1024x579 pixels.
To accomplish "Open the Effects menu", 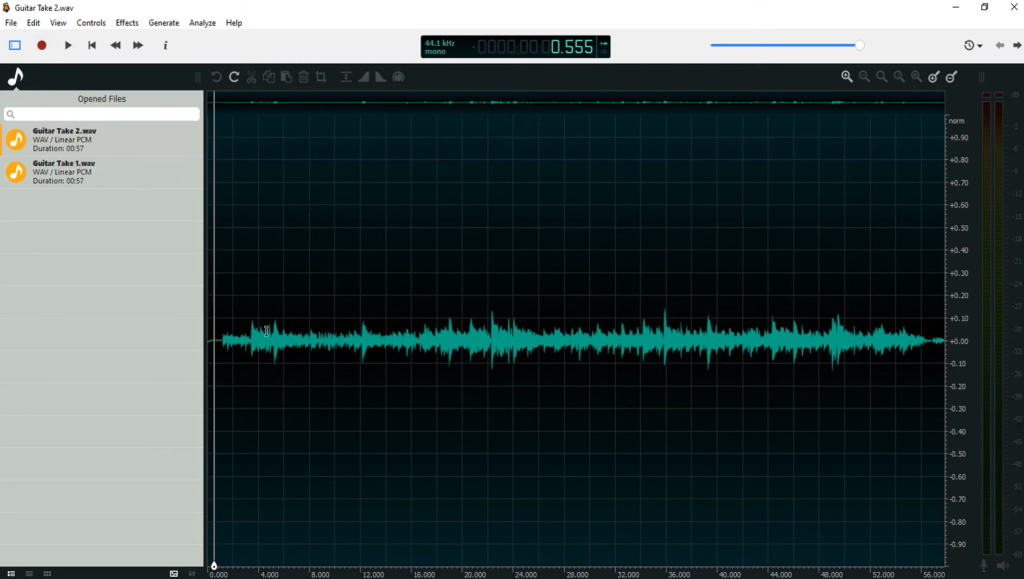I will 127,23.
